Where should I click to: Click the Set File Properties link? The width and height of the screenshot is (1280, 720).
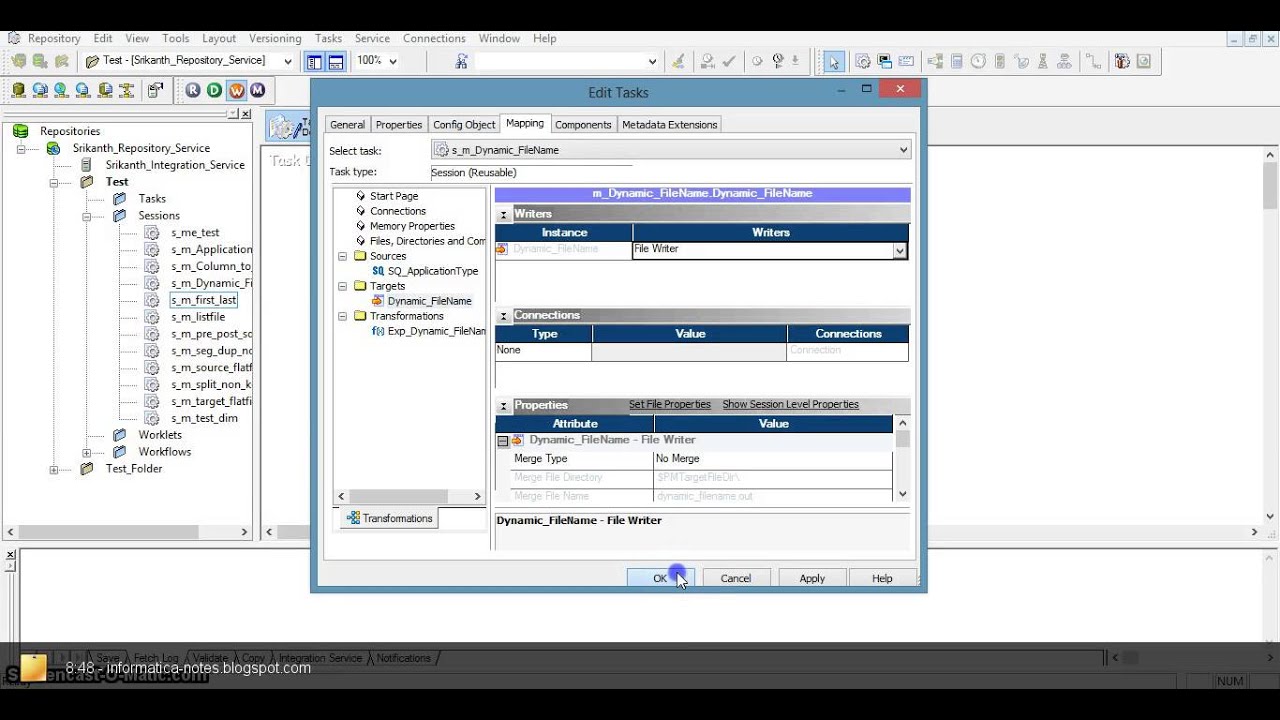670,405
